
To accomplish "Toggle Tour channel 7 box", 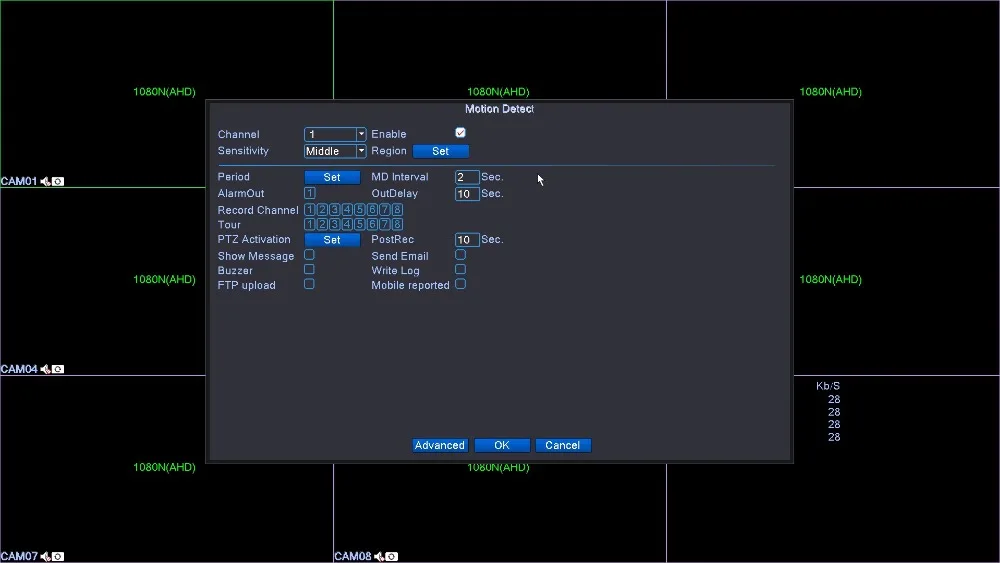I will (x=385, y=224).
